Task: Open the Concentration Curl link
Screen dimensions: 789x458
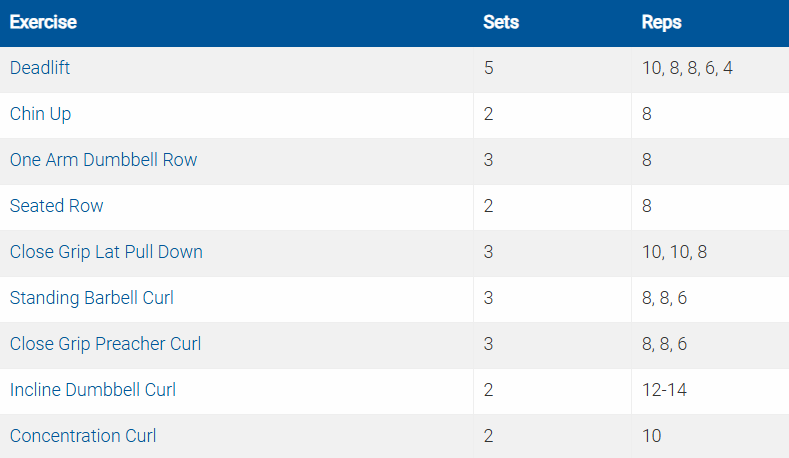Action: pos(83,437)
